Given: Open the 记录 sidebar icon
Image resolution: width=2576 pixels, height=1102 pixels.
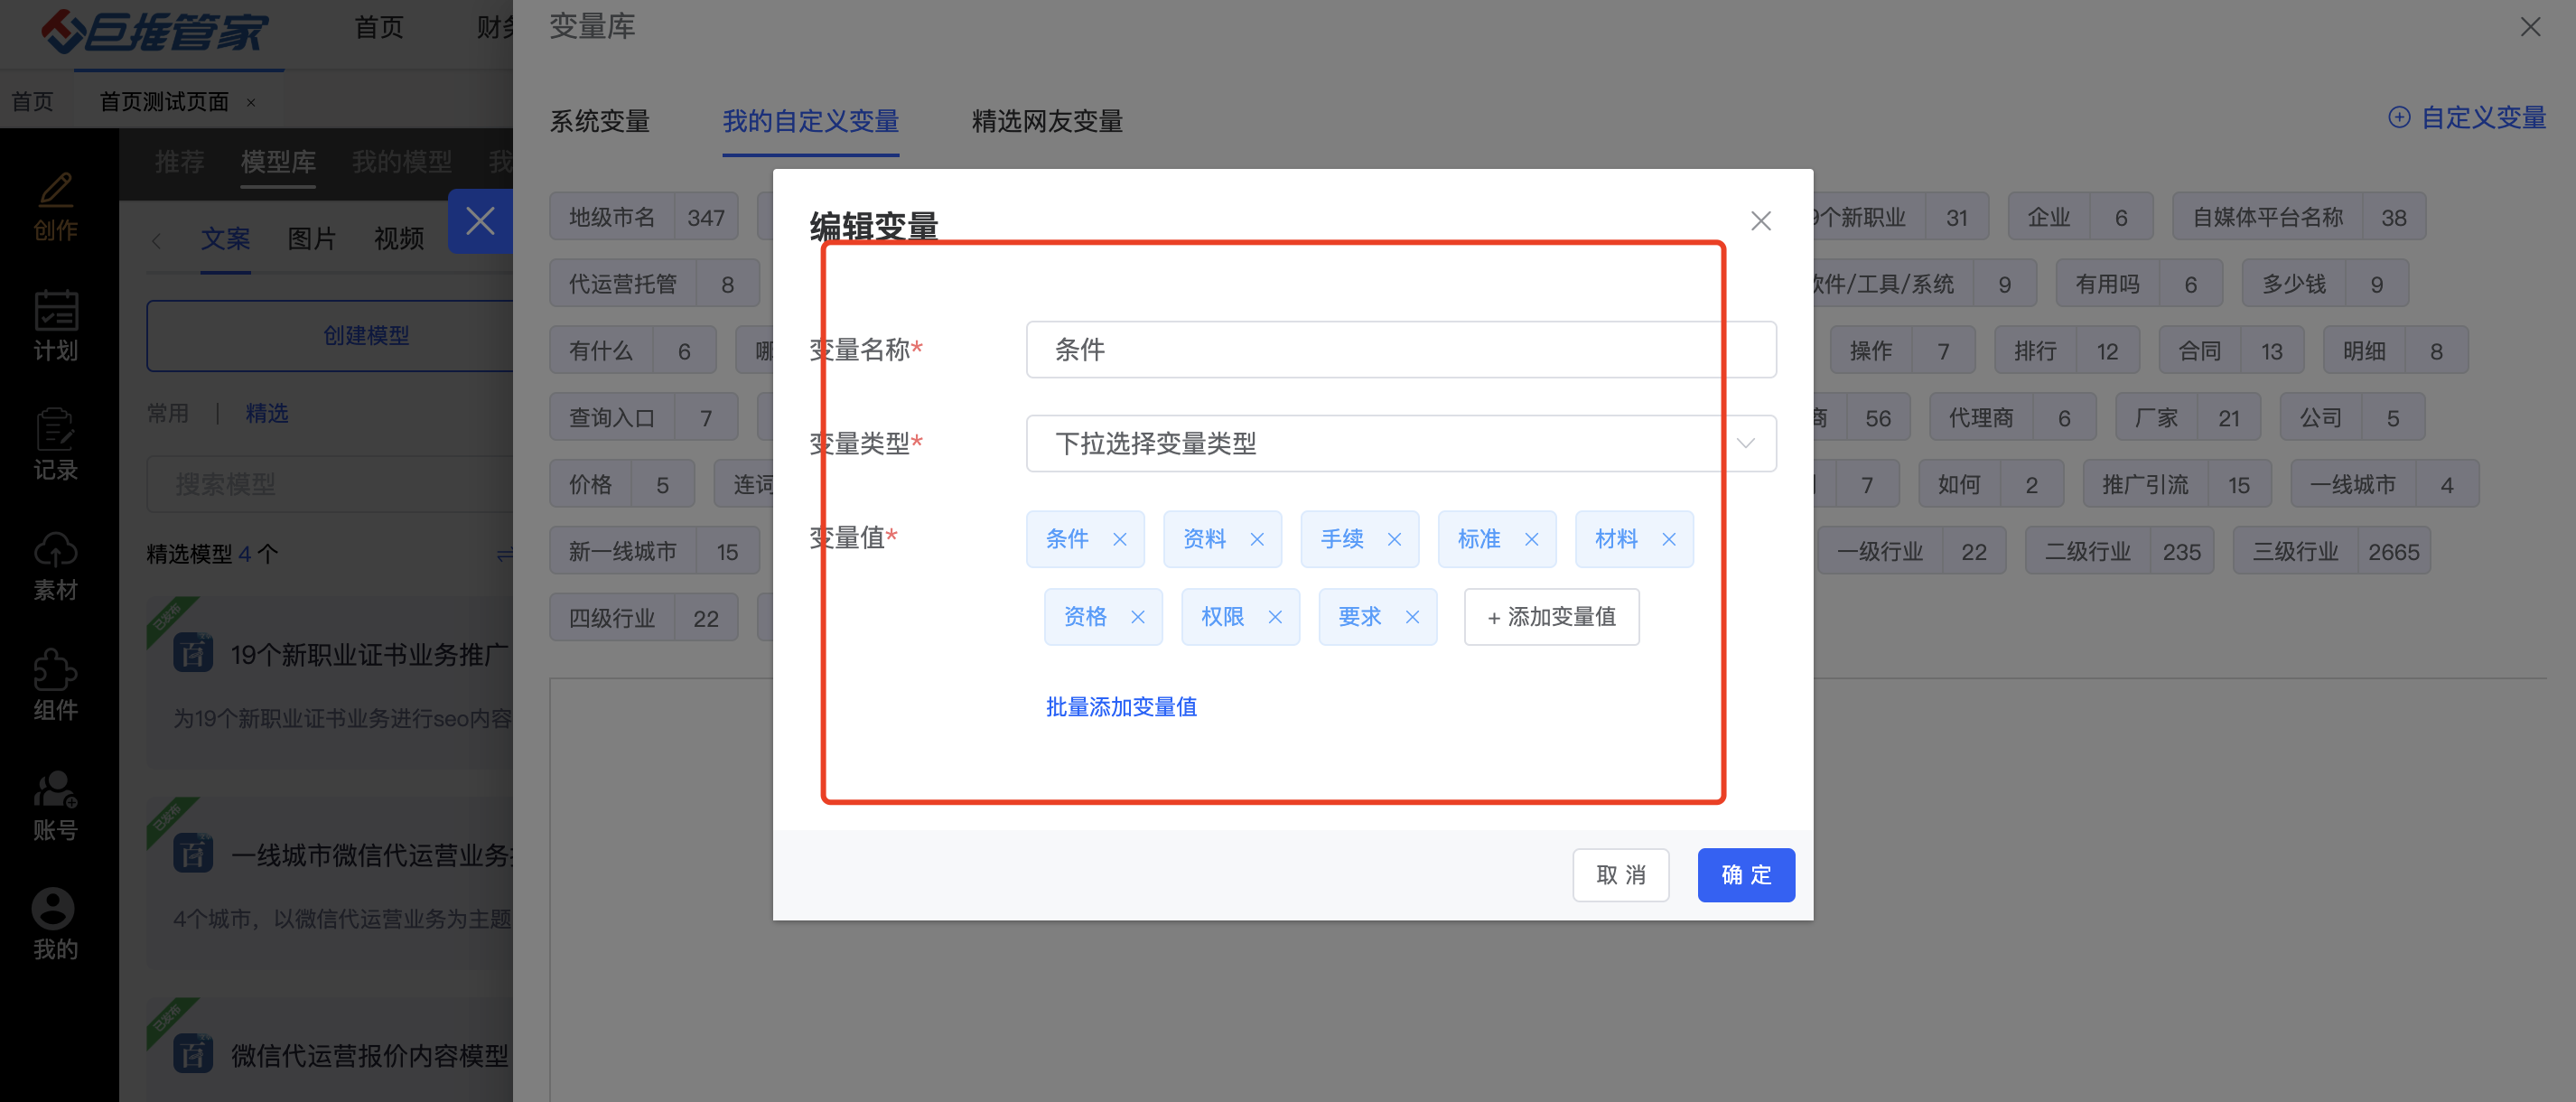Looking at the screenshot, I should pos(56,446).
